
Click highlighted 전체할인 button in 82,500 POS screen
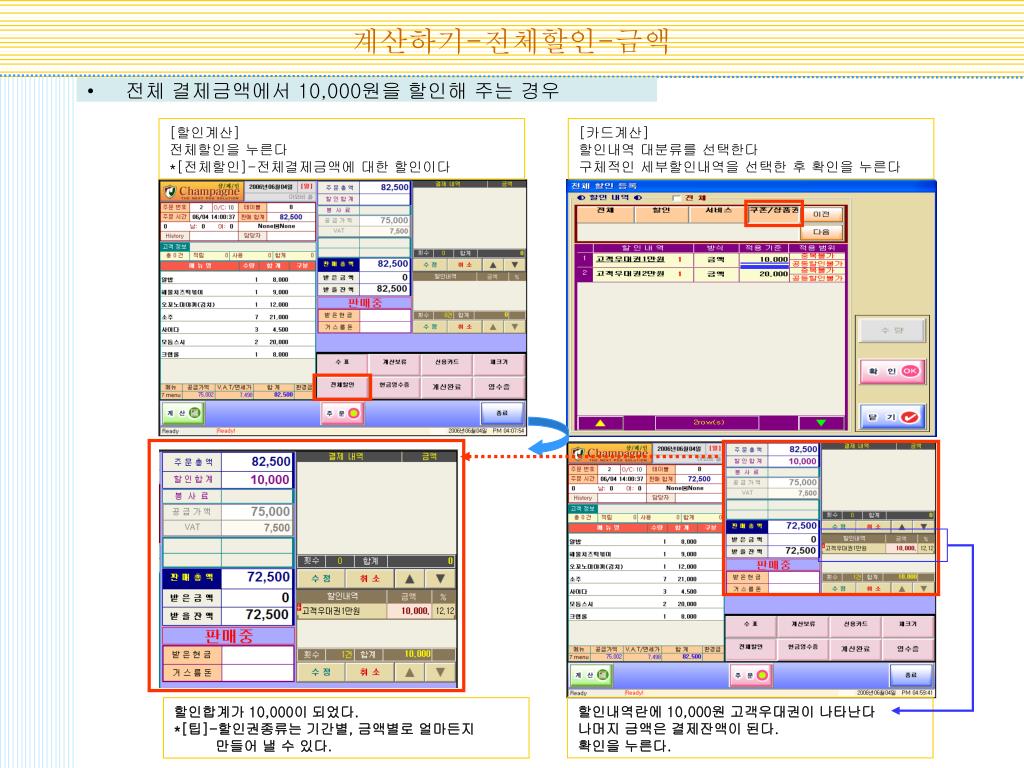342,386
